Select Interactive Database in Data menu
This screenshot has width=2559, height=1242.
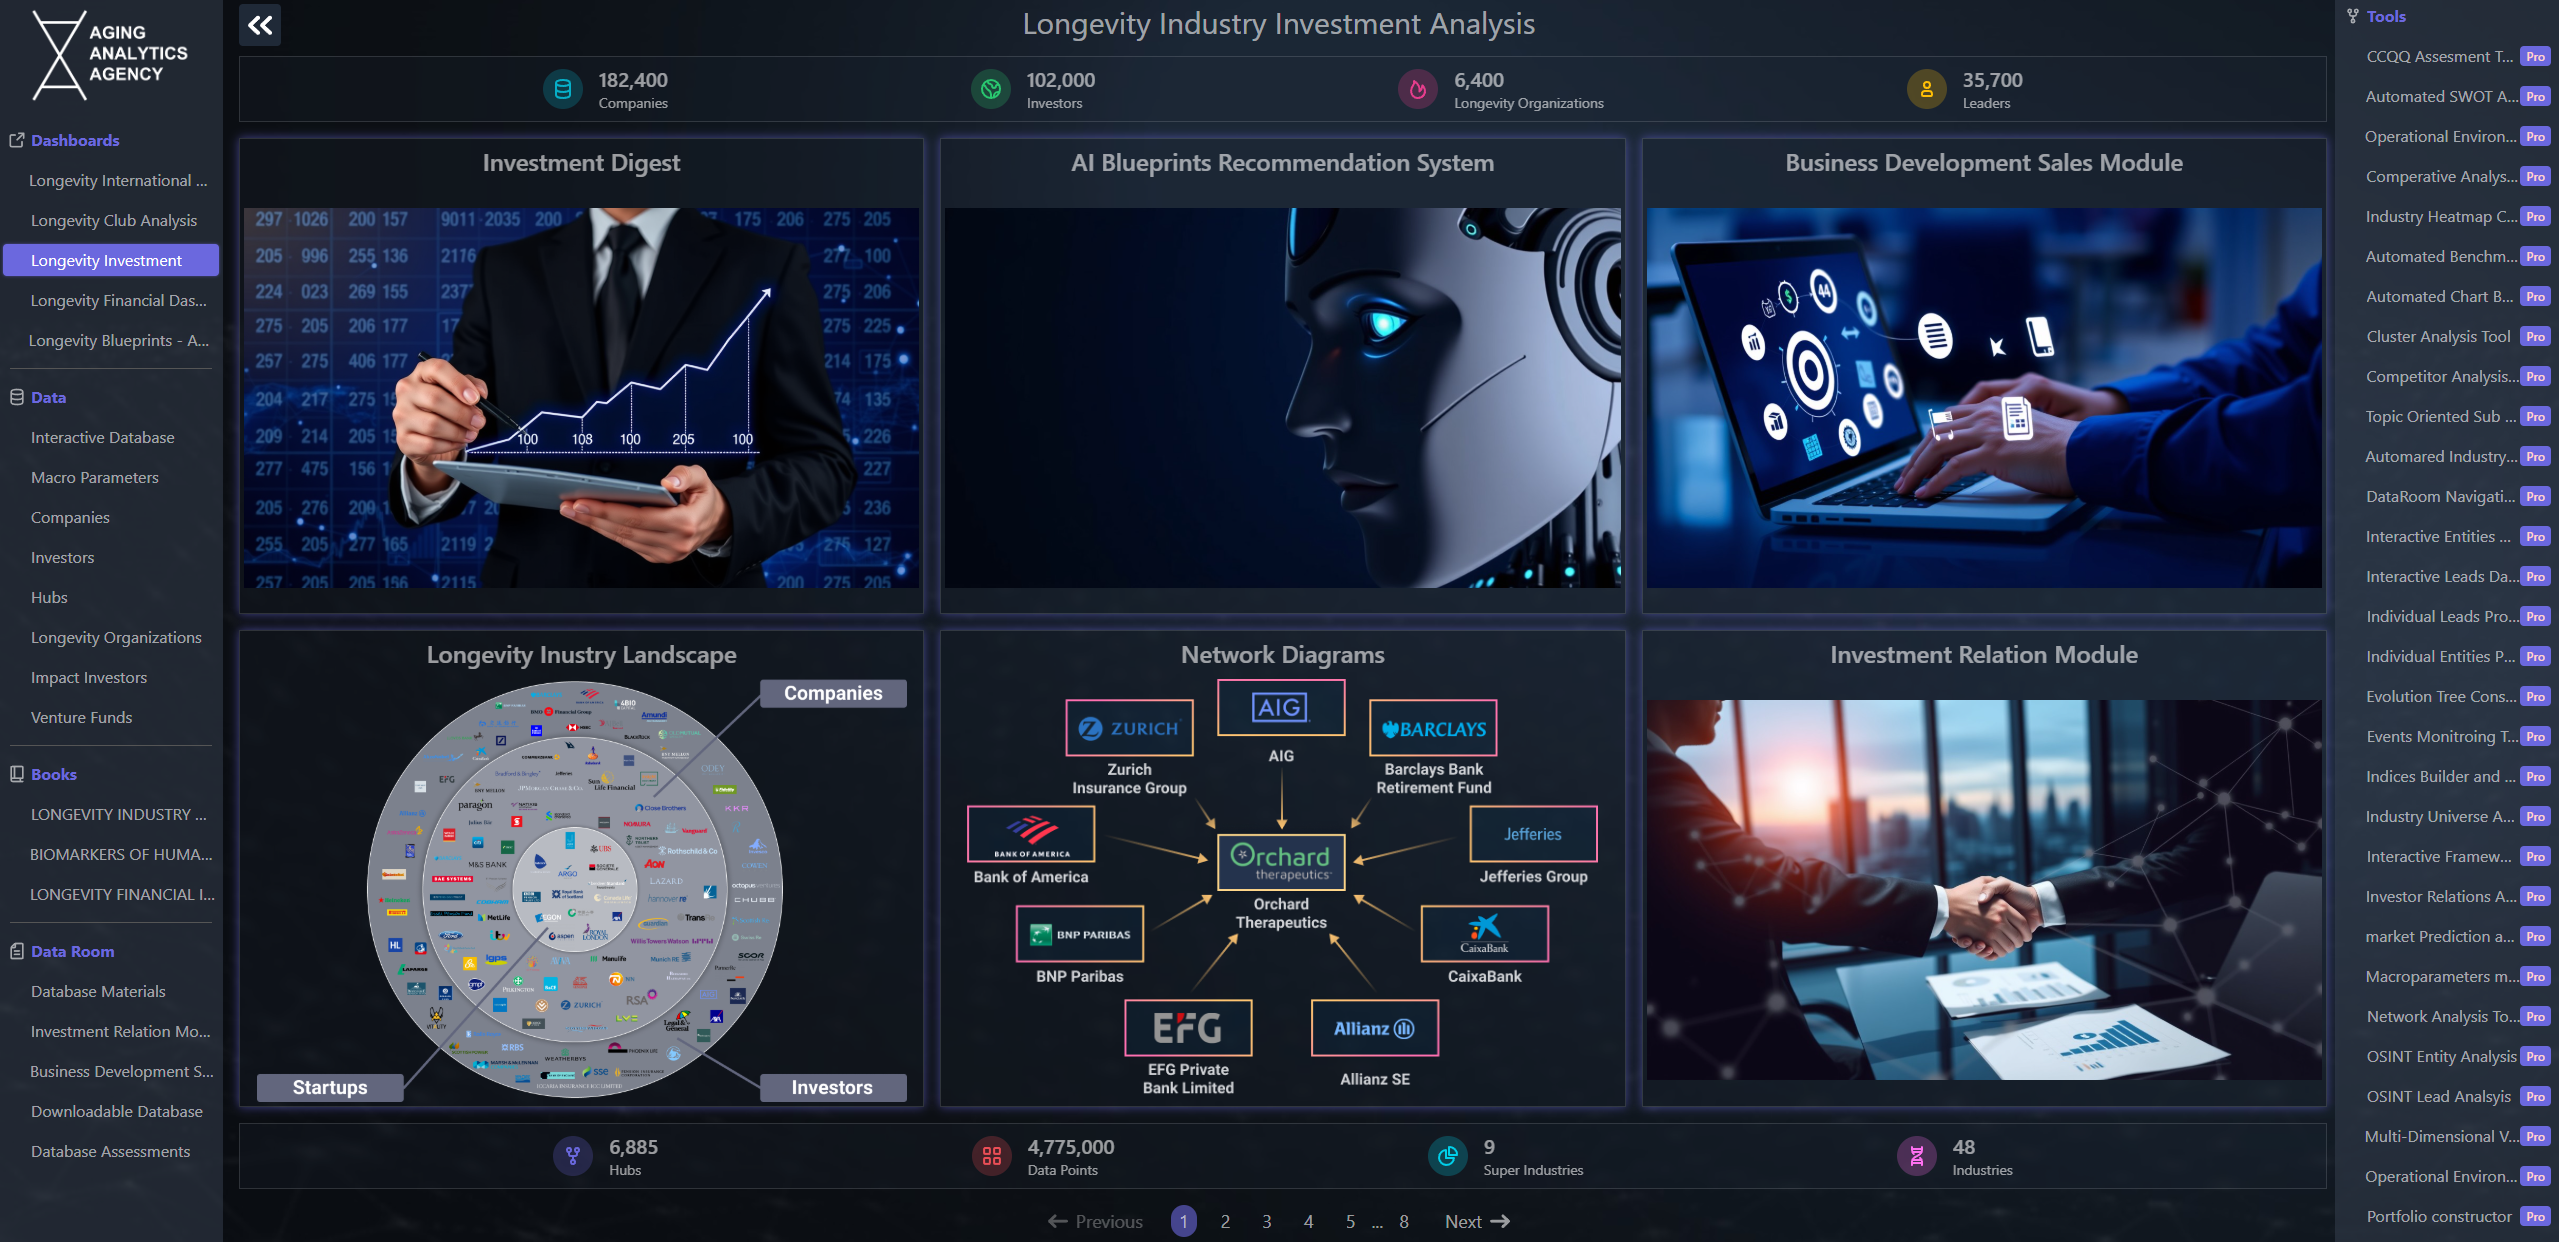102,438
